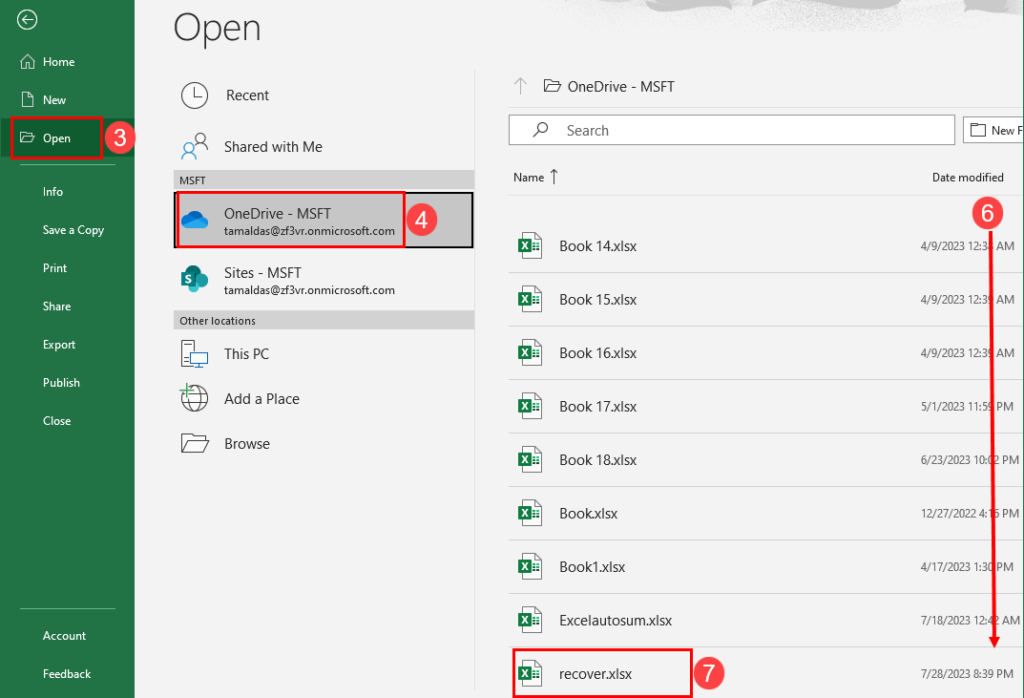
Task: Sort files using the Name column arrow
Action: [x=554, y=177]
